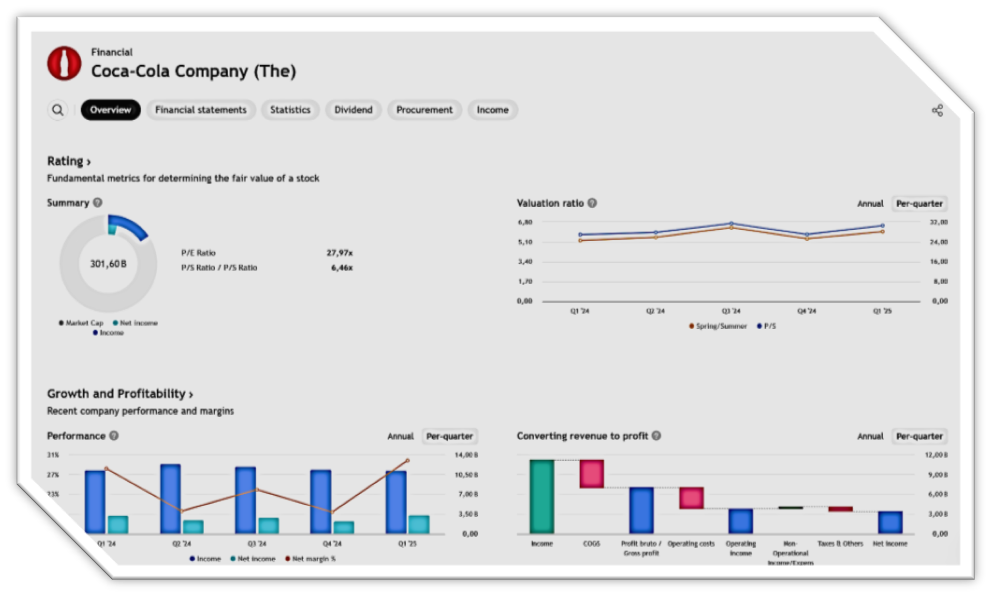Click the Valuation ratio heading

[550, 203]
